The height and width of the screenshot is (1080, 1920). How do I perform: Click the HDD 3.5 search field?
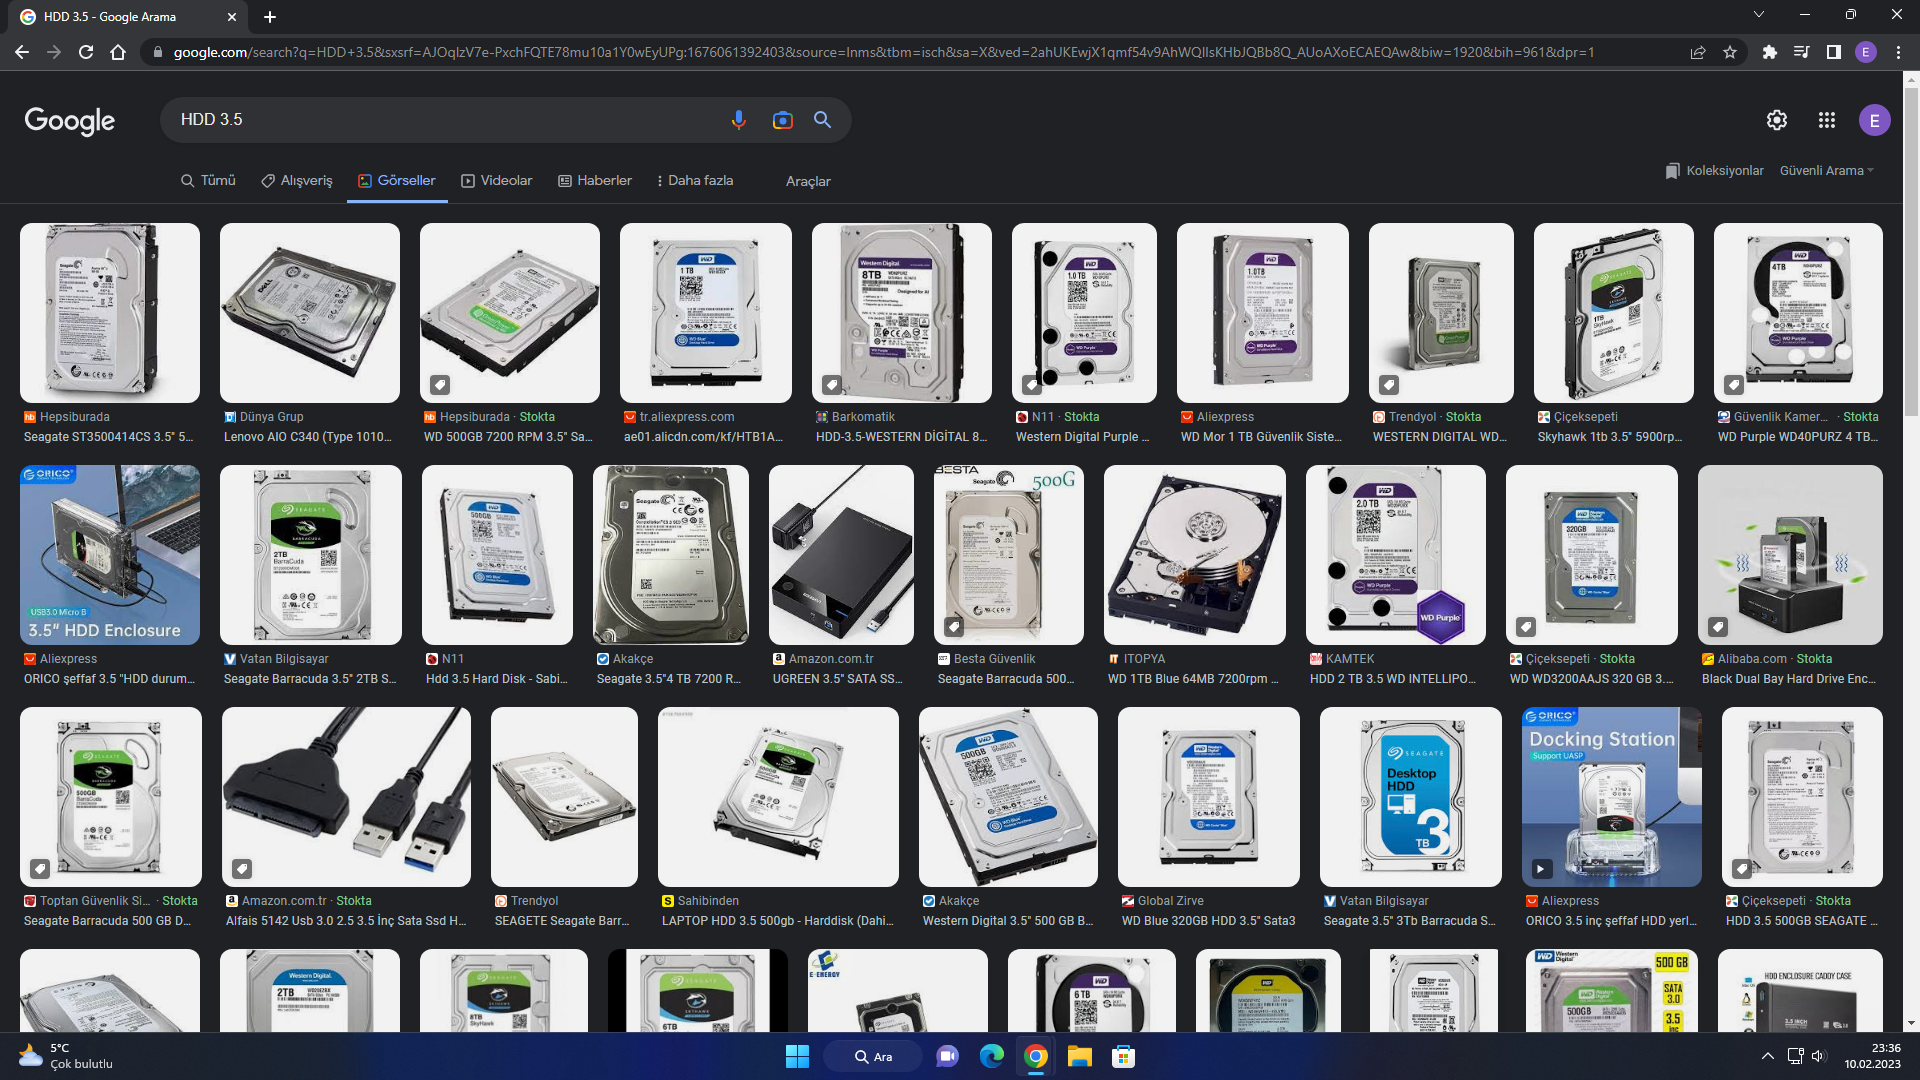440,120
